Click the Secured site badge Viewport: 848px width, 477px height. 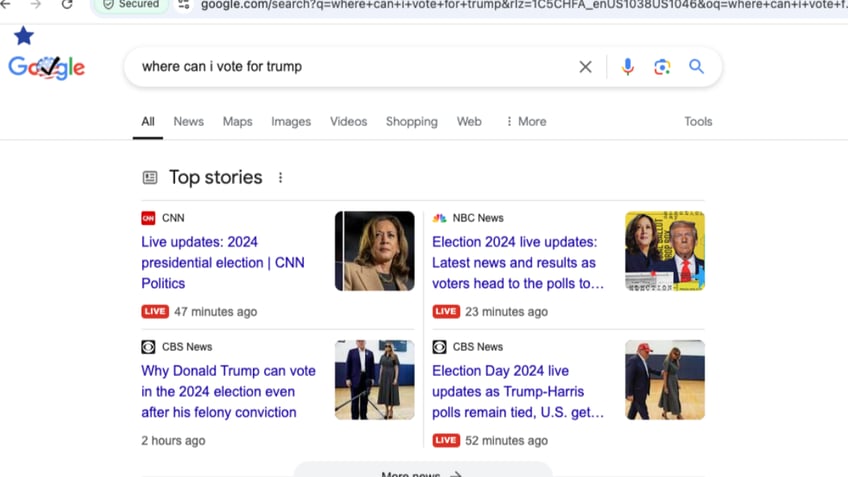click(131, 5)
